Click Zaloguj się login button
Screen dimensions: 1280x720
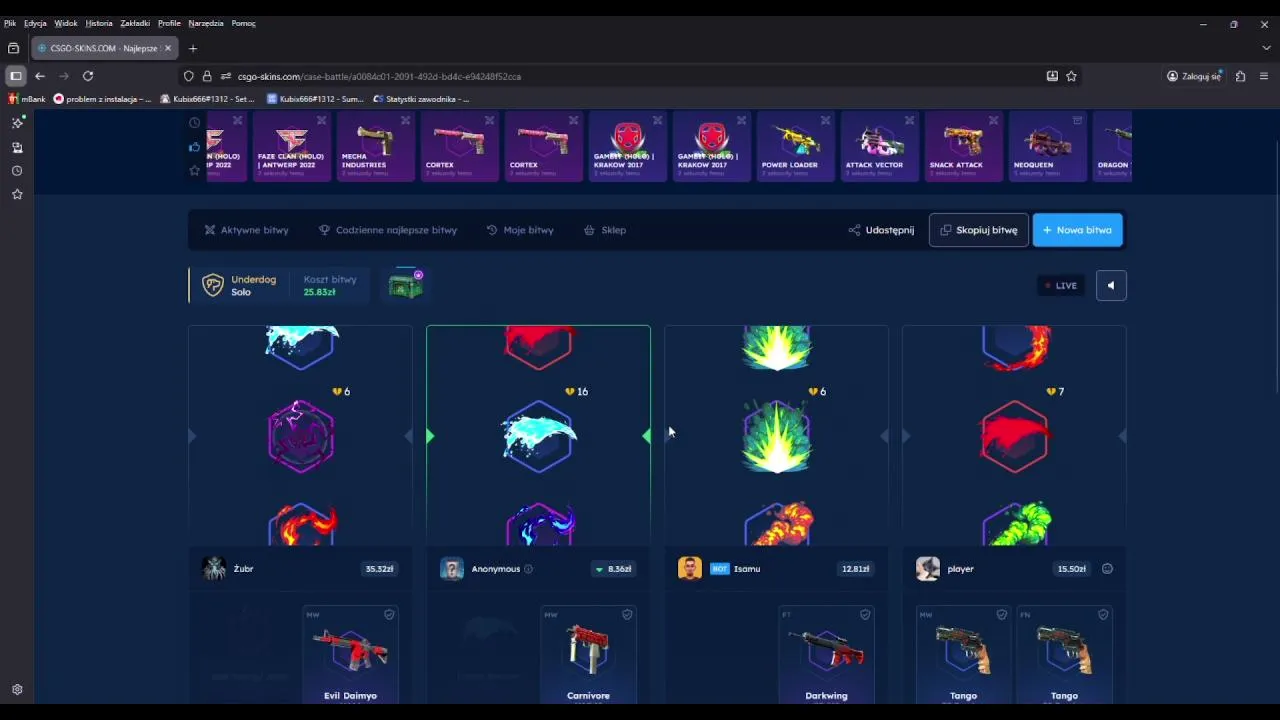click(1195, 76)
